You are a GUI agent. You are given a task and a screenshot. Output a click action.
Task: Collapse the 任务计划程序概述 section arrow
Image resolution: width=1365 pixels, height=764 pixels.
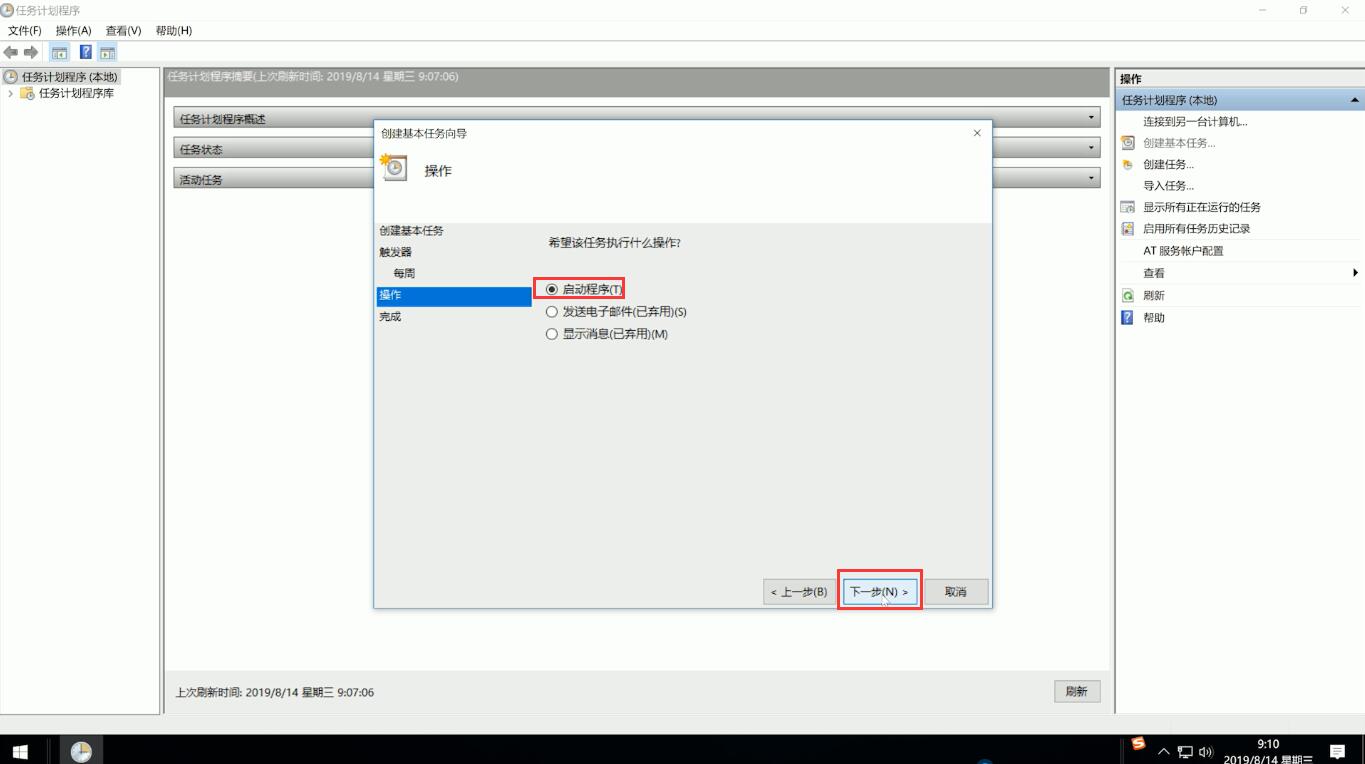tap(1091, 118)
